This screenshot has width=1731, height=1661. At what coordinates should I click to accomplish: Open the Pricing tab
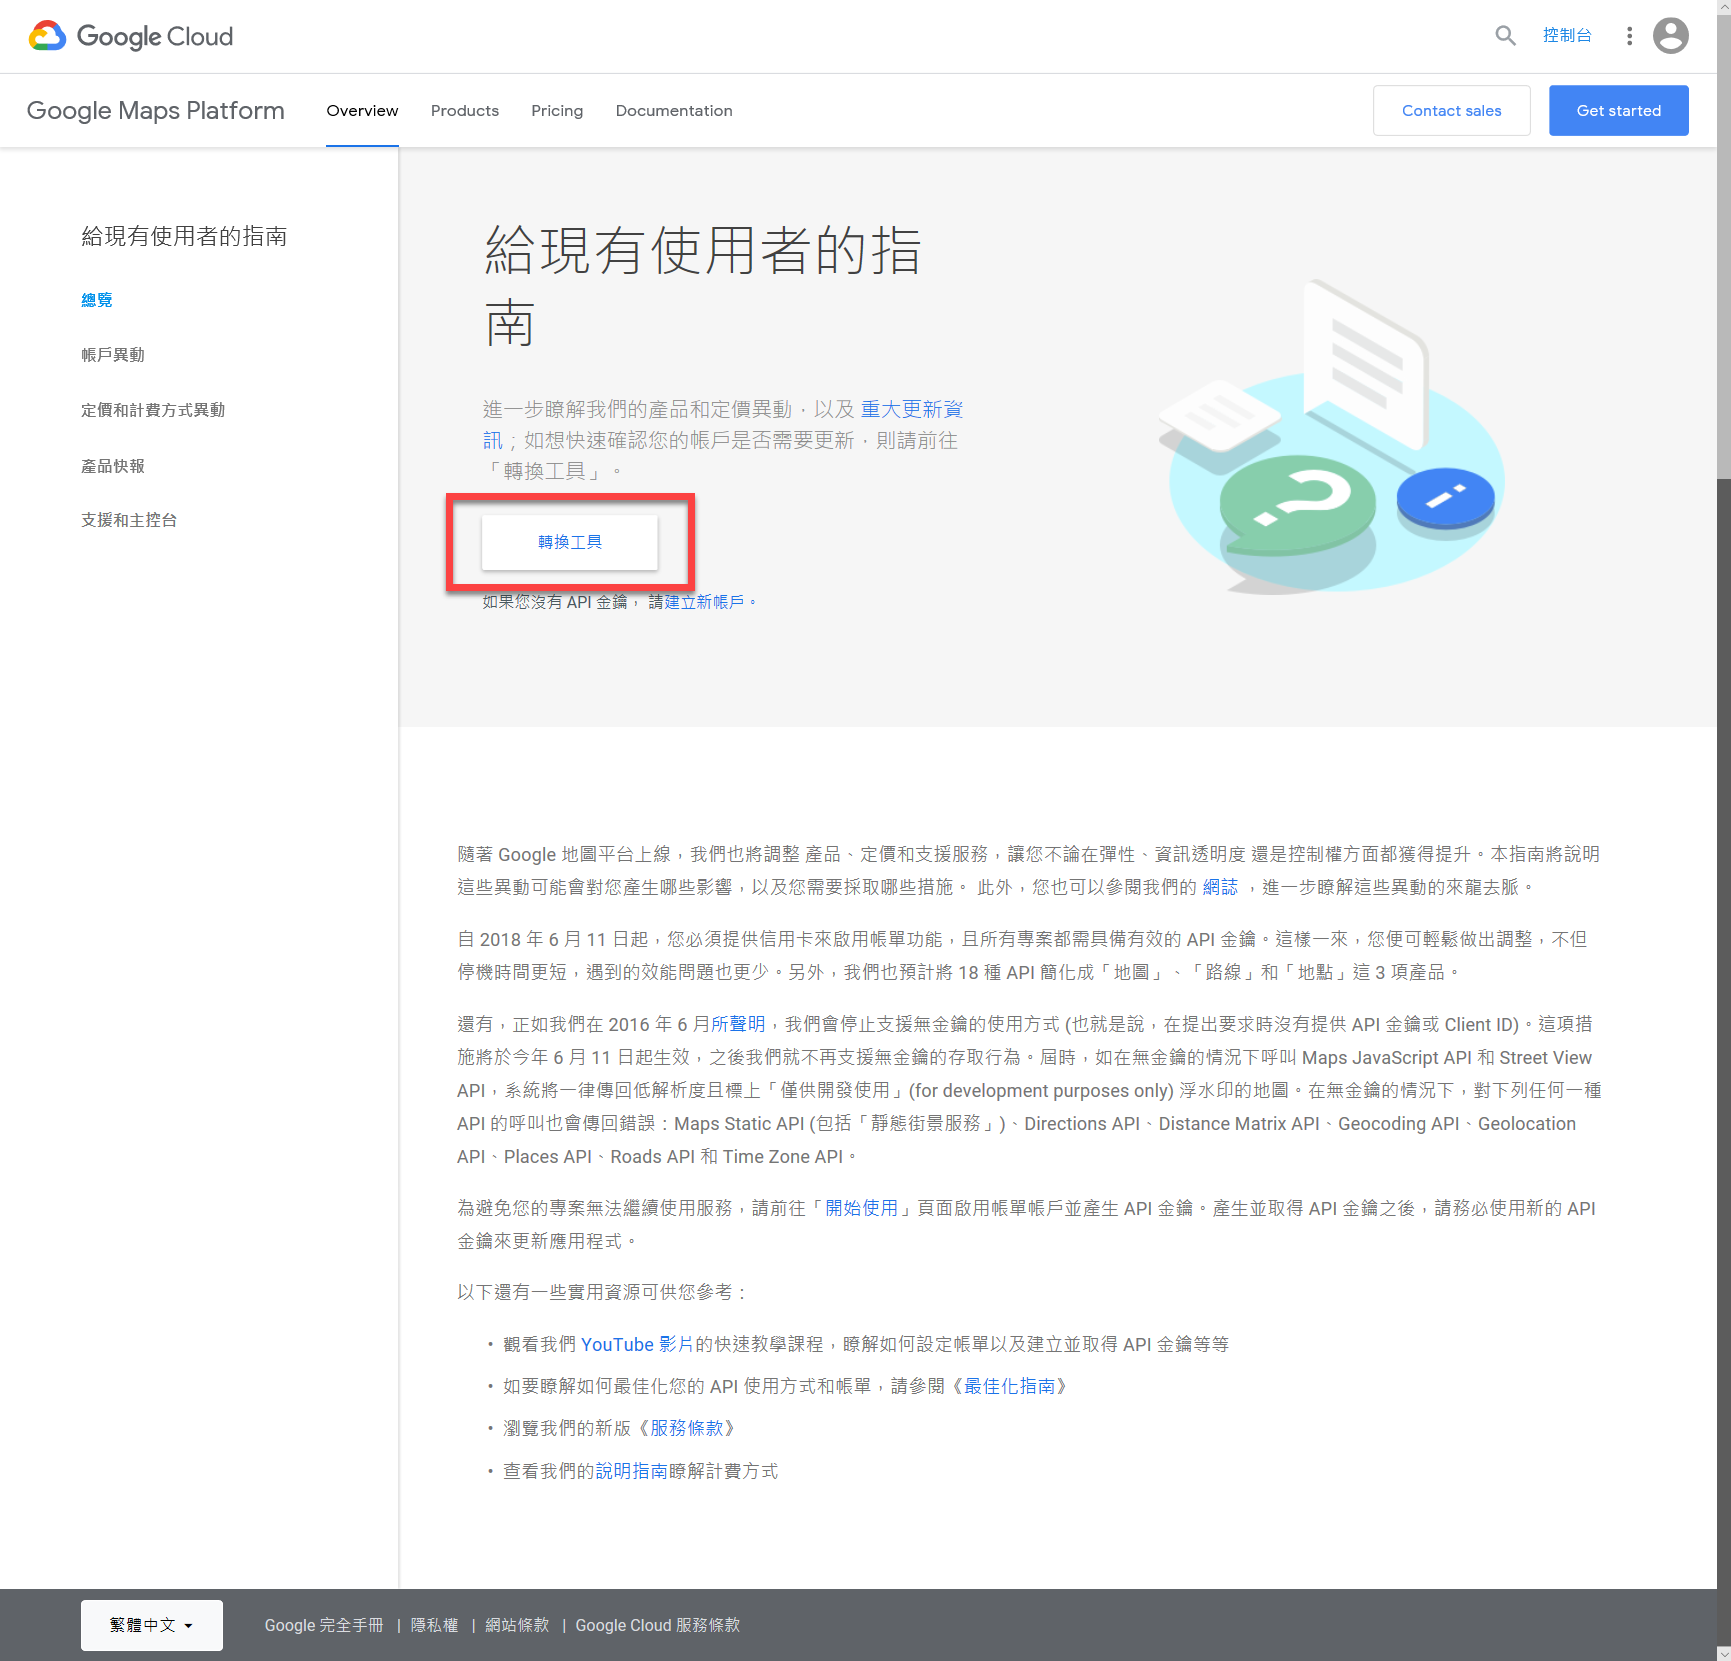coord(557,111)
